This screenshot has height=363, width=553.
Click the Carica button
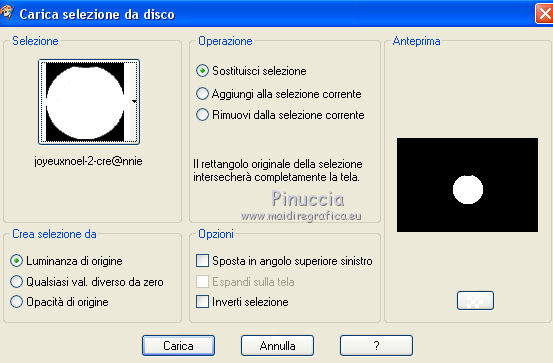(178, 345)
